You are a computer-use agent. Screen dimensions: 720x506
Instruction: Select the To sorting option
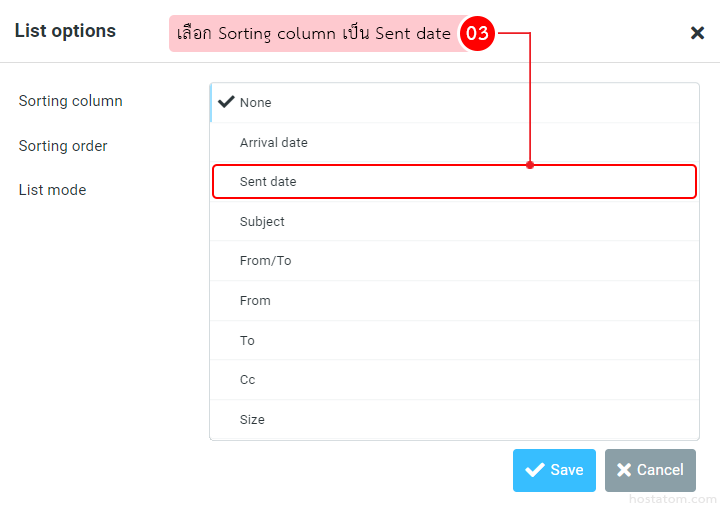(x=247, y=341)
